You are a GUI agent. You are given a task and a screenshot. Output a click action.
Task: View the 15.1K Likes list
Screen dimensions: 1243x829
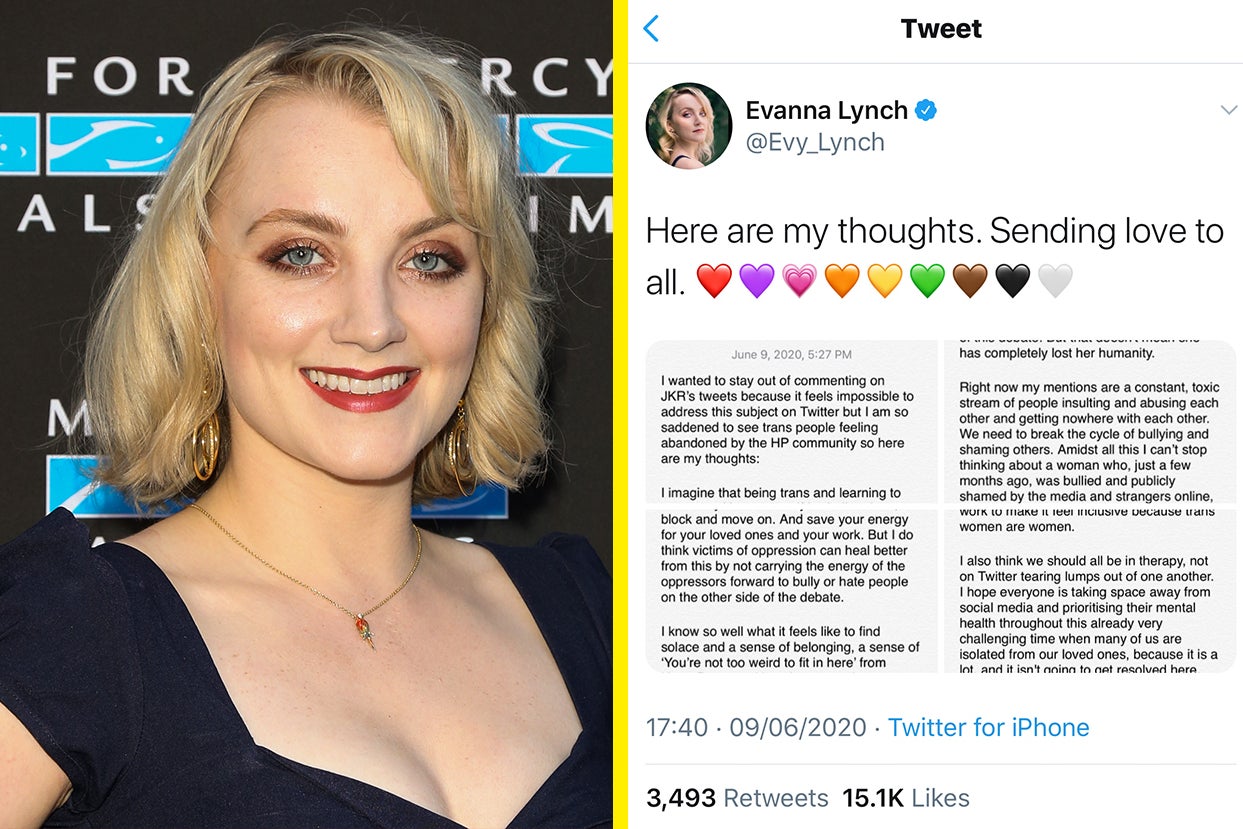[906, 798]
